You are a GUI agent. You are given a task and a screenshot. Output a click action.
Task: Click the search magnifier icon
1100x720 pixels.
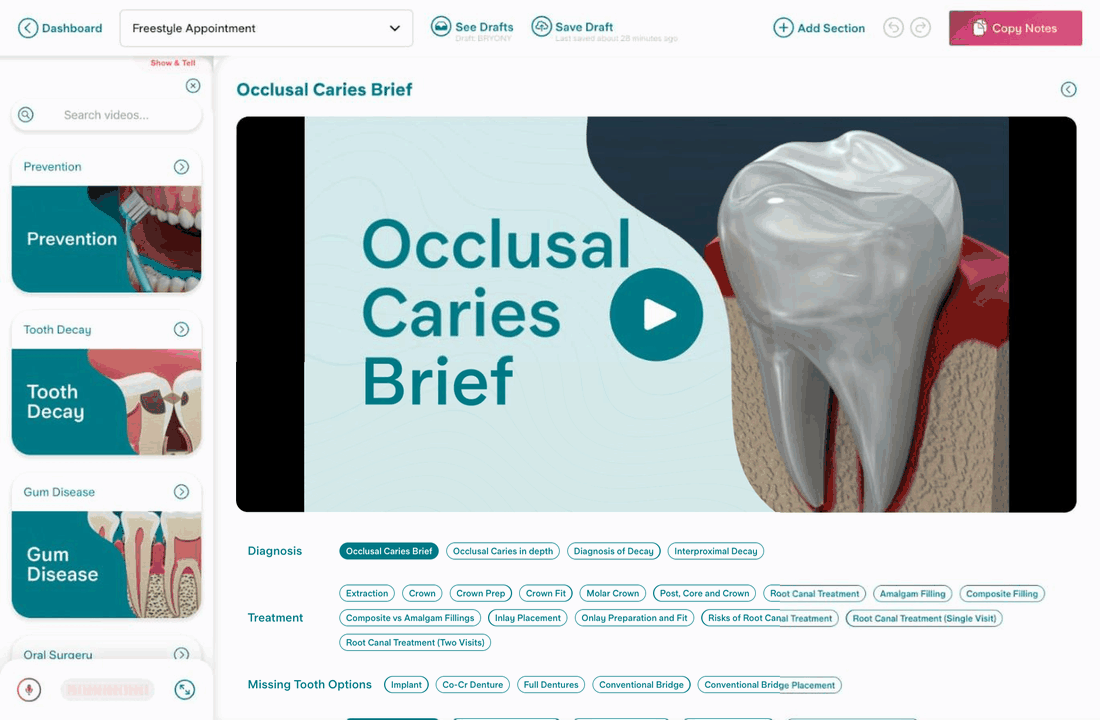pyautogui.click(x=26, y=114)
